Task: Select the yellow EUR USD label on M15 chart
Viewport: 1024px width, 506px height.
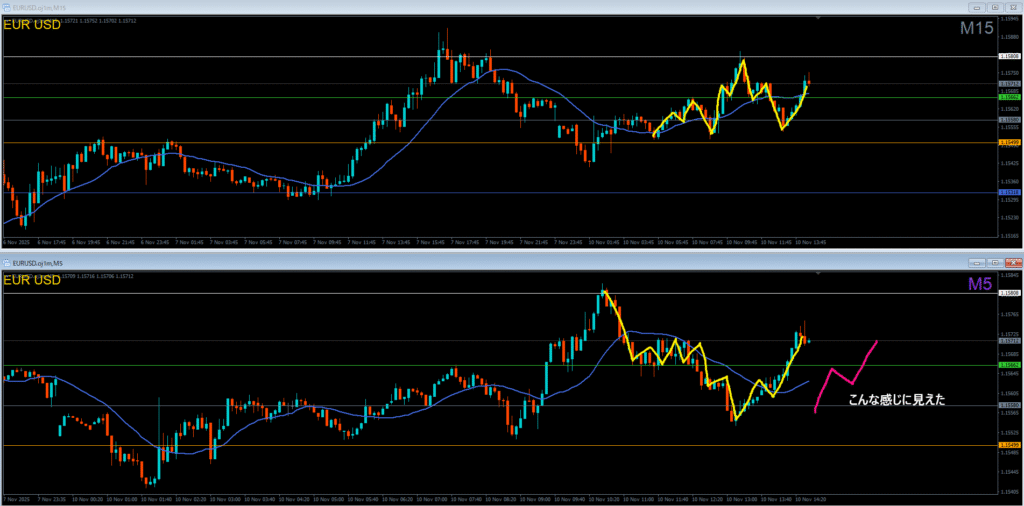Action: click(33, 25)
